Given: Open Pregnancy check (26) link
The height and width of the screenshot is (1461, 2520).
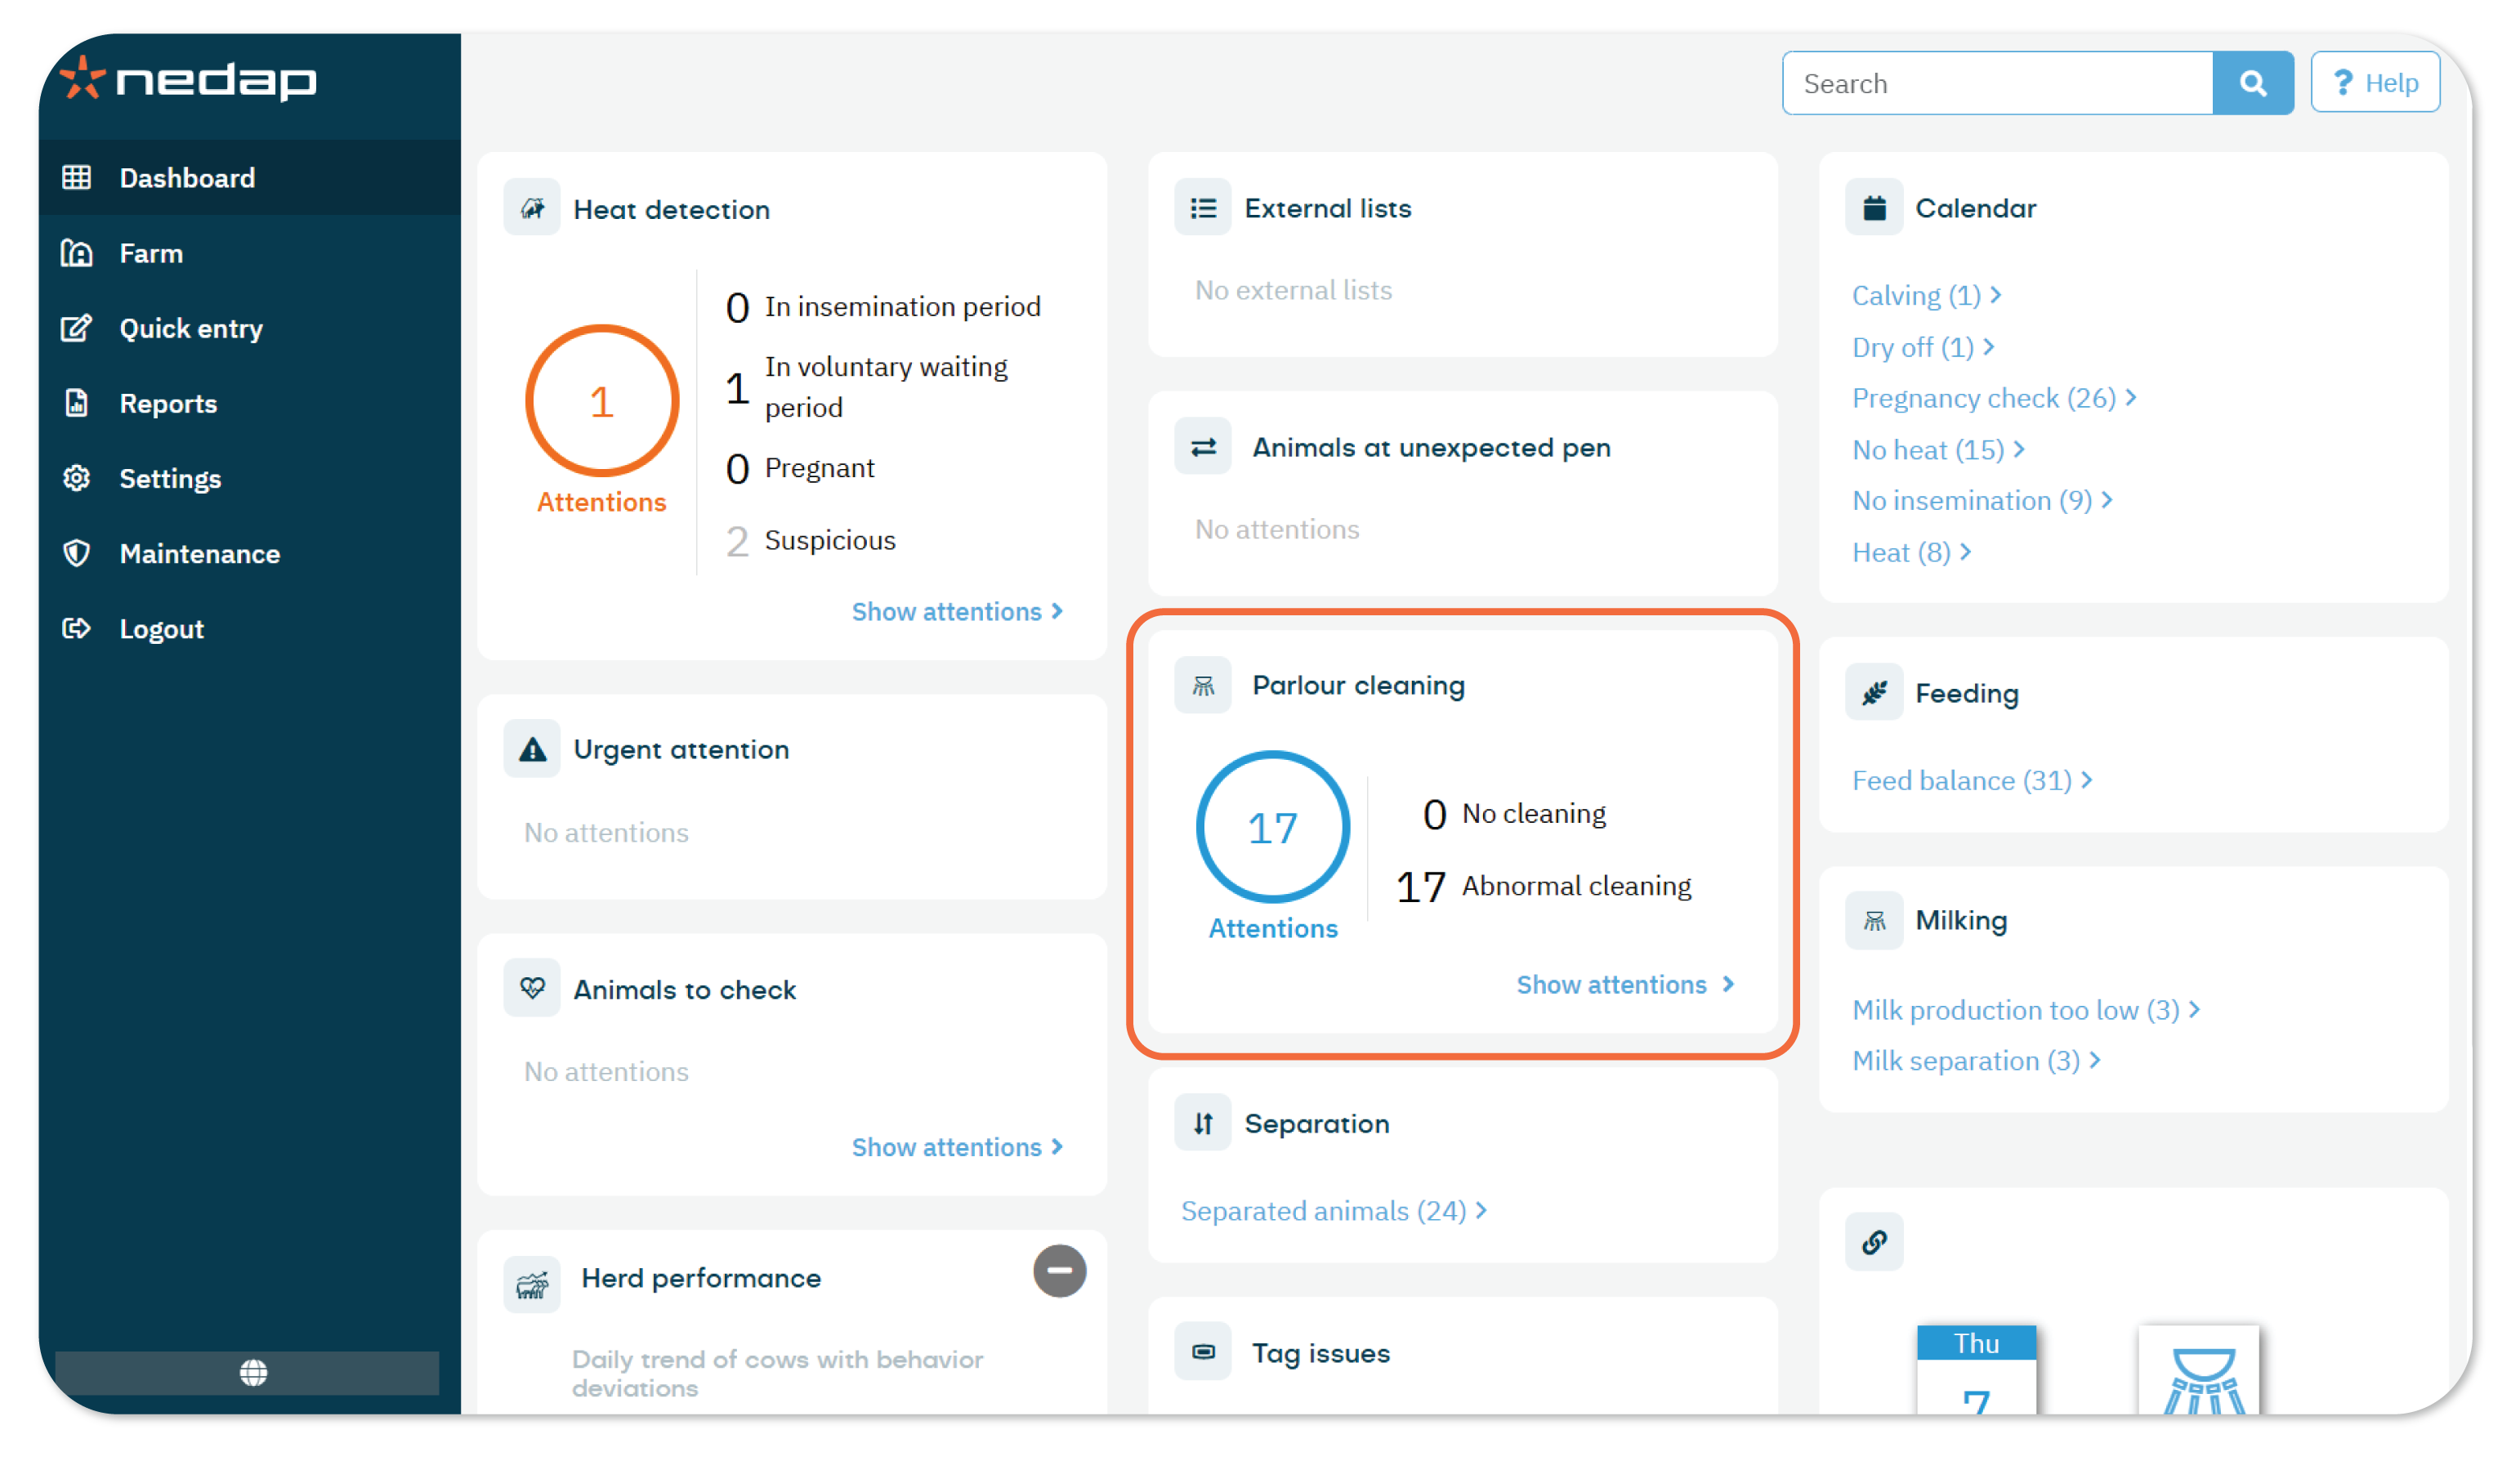Looking at the screenshot, I should click(x=1994, y=398).
